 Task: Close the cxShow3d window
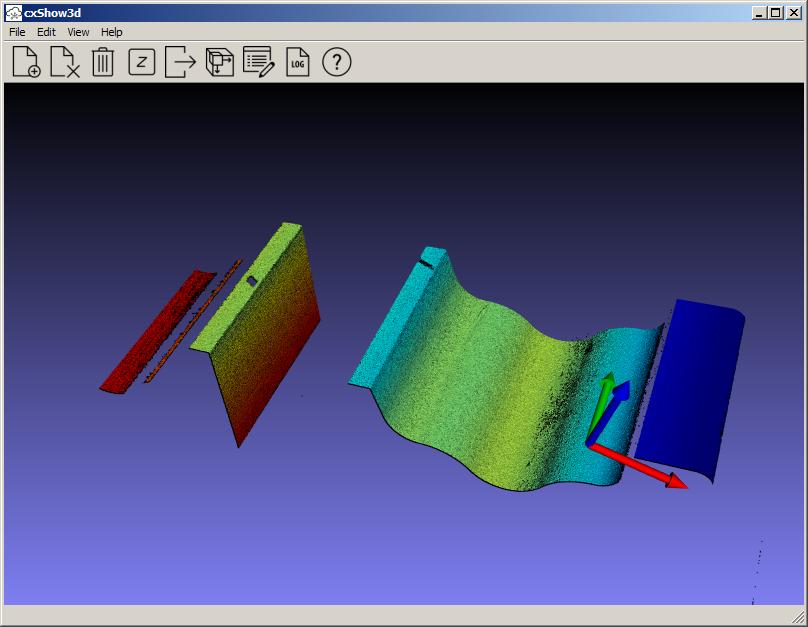click(x=794, y=13)
